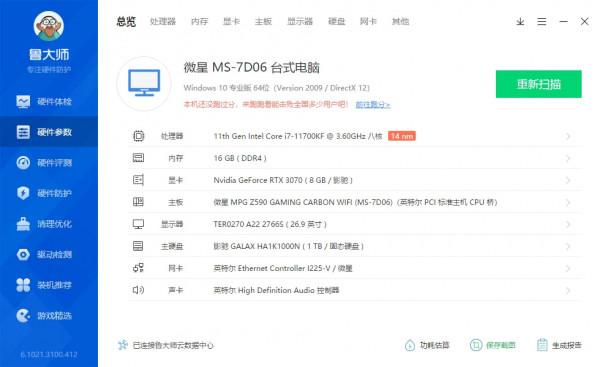
Task: Open 装机推荐 recommended software section
Action: tap(49, 285)
